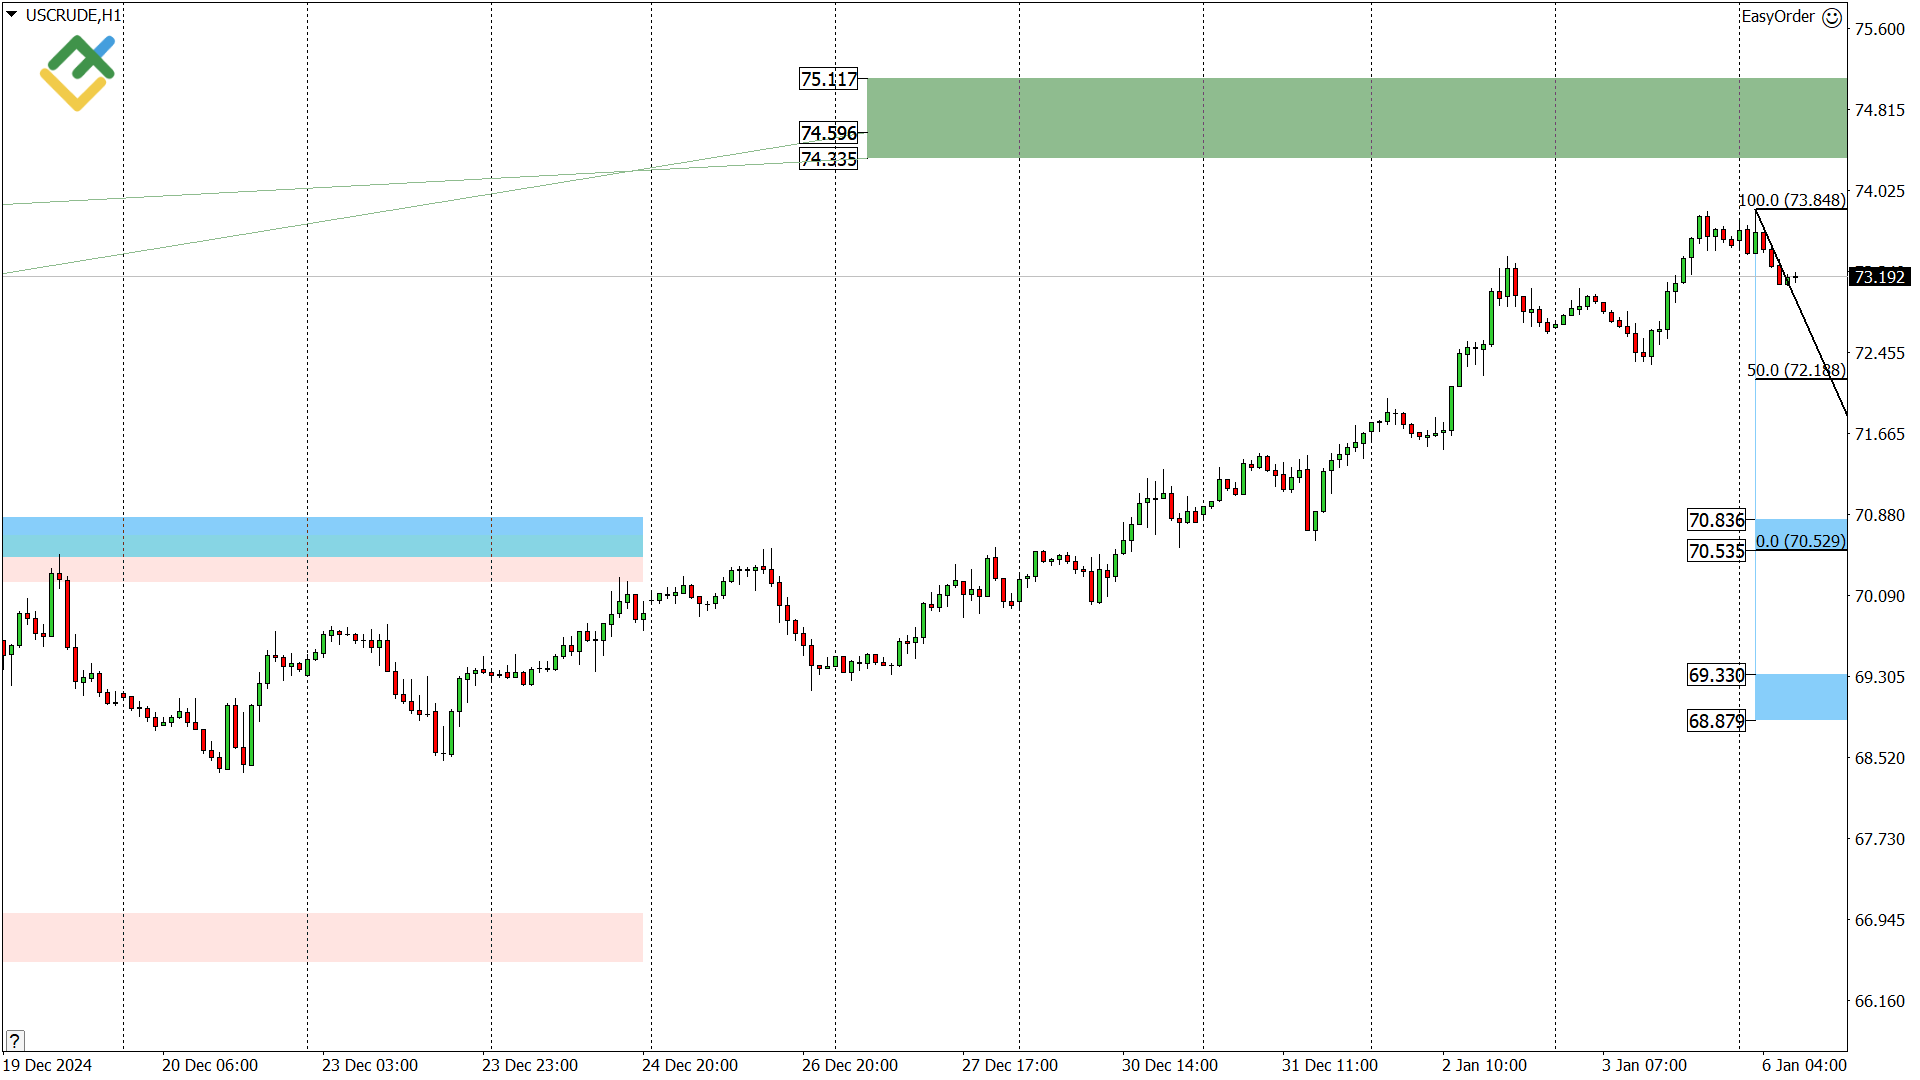Screen dimensions: 1920x1080
Task: Select the Fibonacci 0.0 (70.529) level label
Action: (x=1800, y=541)
